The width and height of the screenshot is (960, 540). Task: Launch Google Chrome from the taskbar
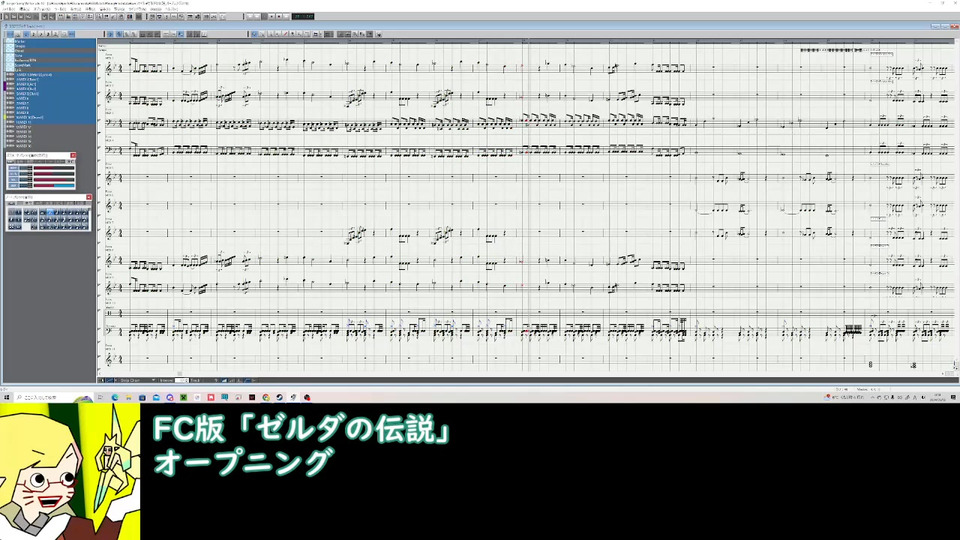[266, 397]
